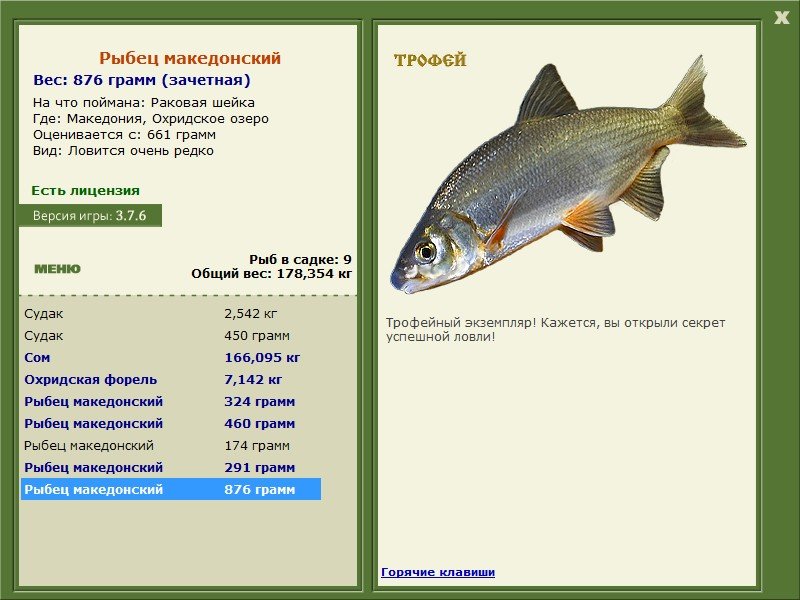Close the trophy window with X

pos(781,18)
